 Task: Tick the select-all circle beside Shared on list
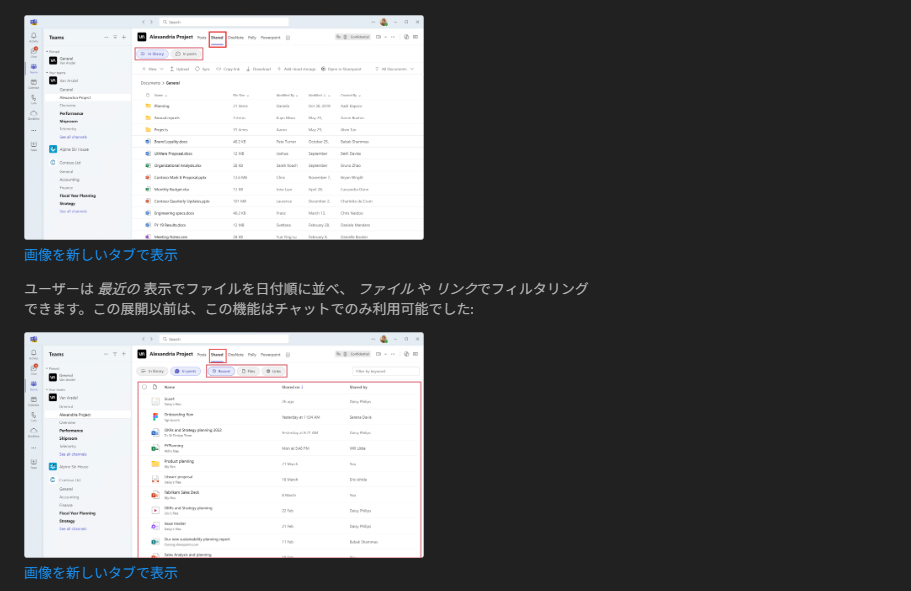pos(144,386)
